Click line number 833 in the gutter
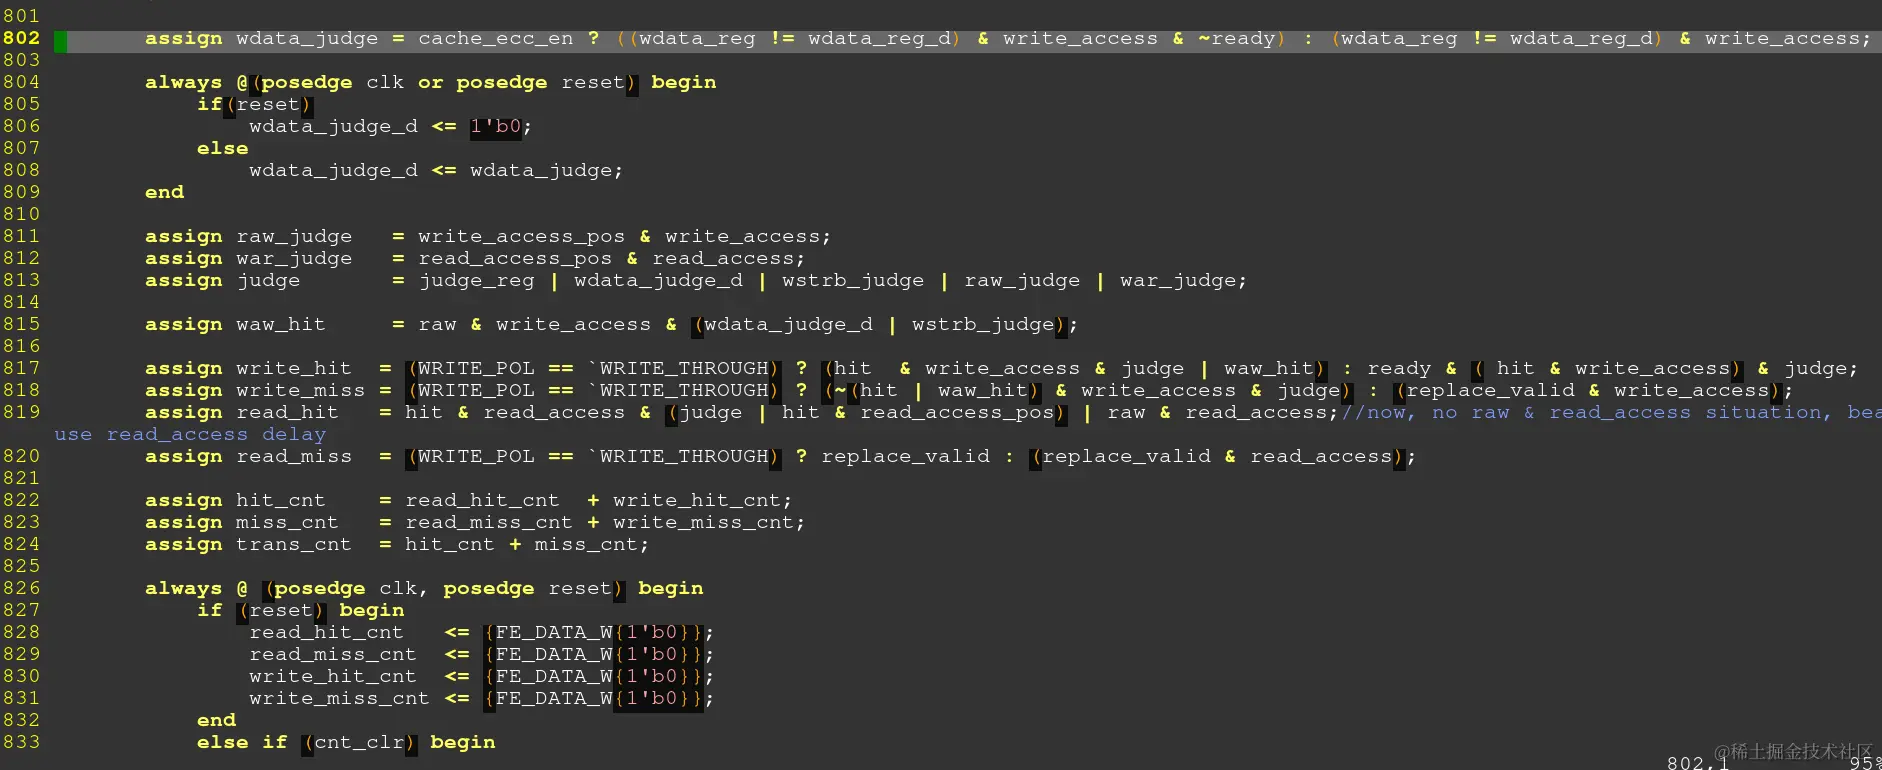The width and height of the screenshot is (1882, 770). point(21,742)
